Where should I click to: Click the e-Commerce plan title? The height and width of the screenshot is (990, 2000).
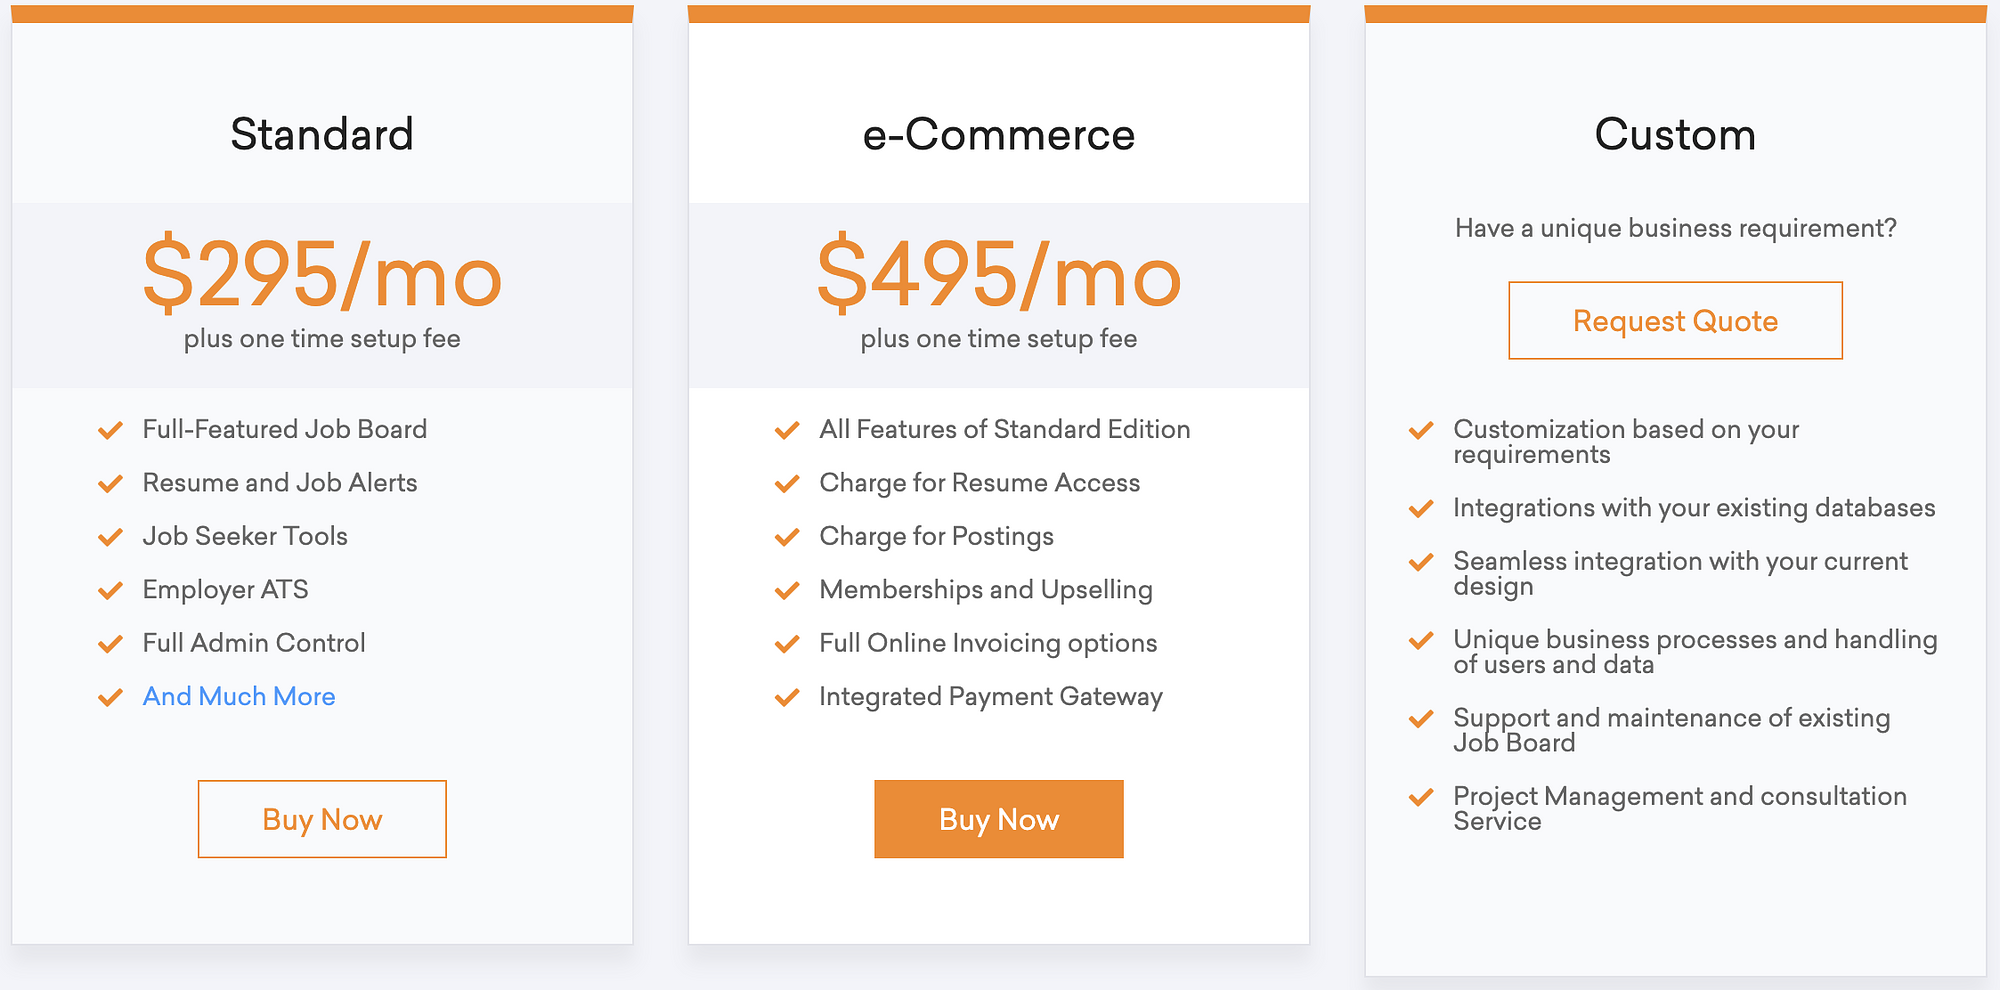pos(998,134)
